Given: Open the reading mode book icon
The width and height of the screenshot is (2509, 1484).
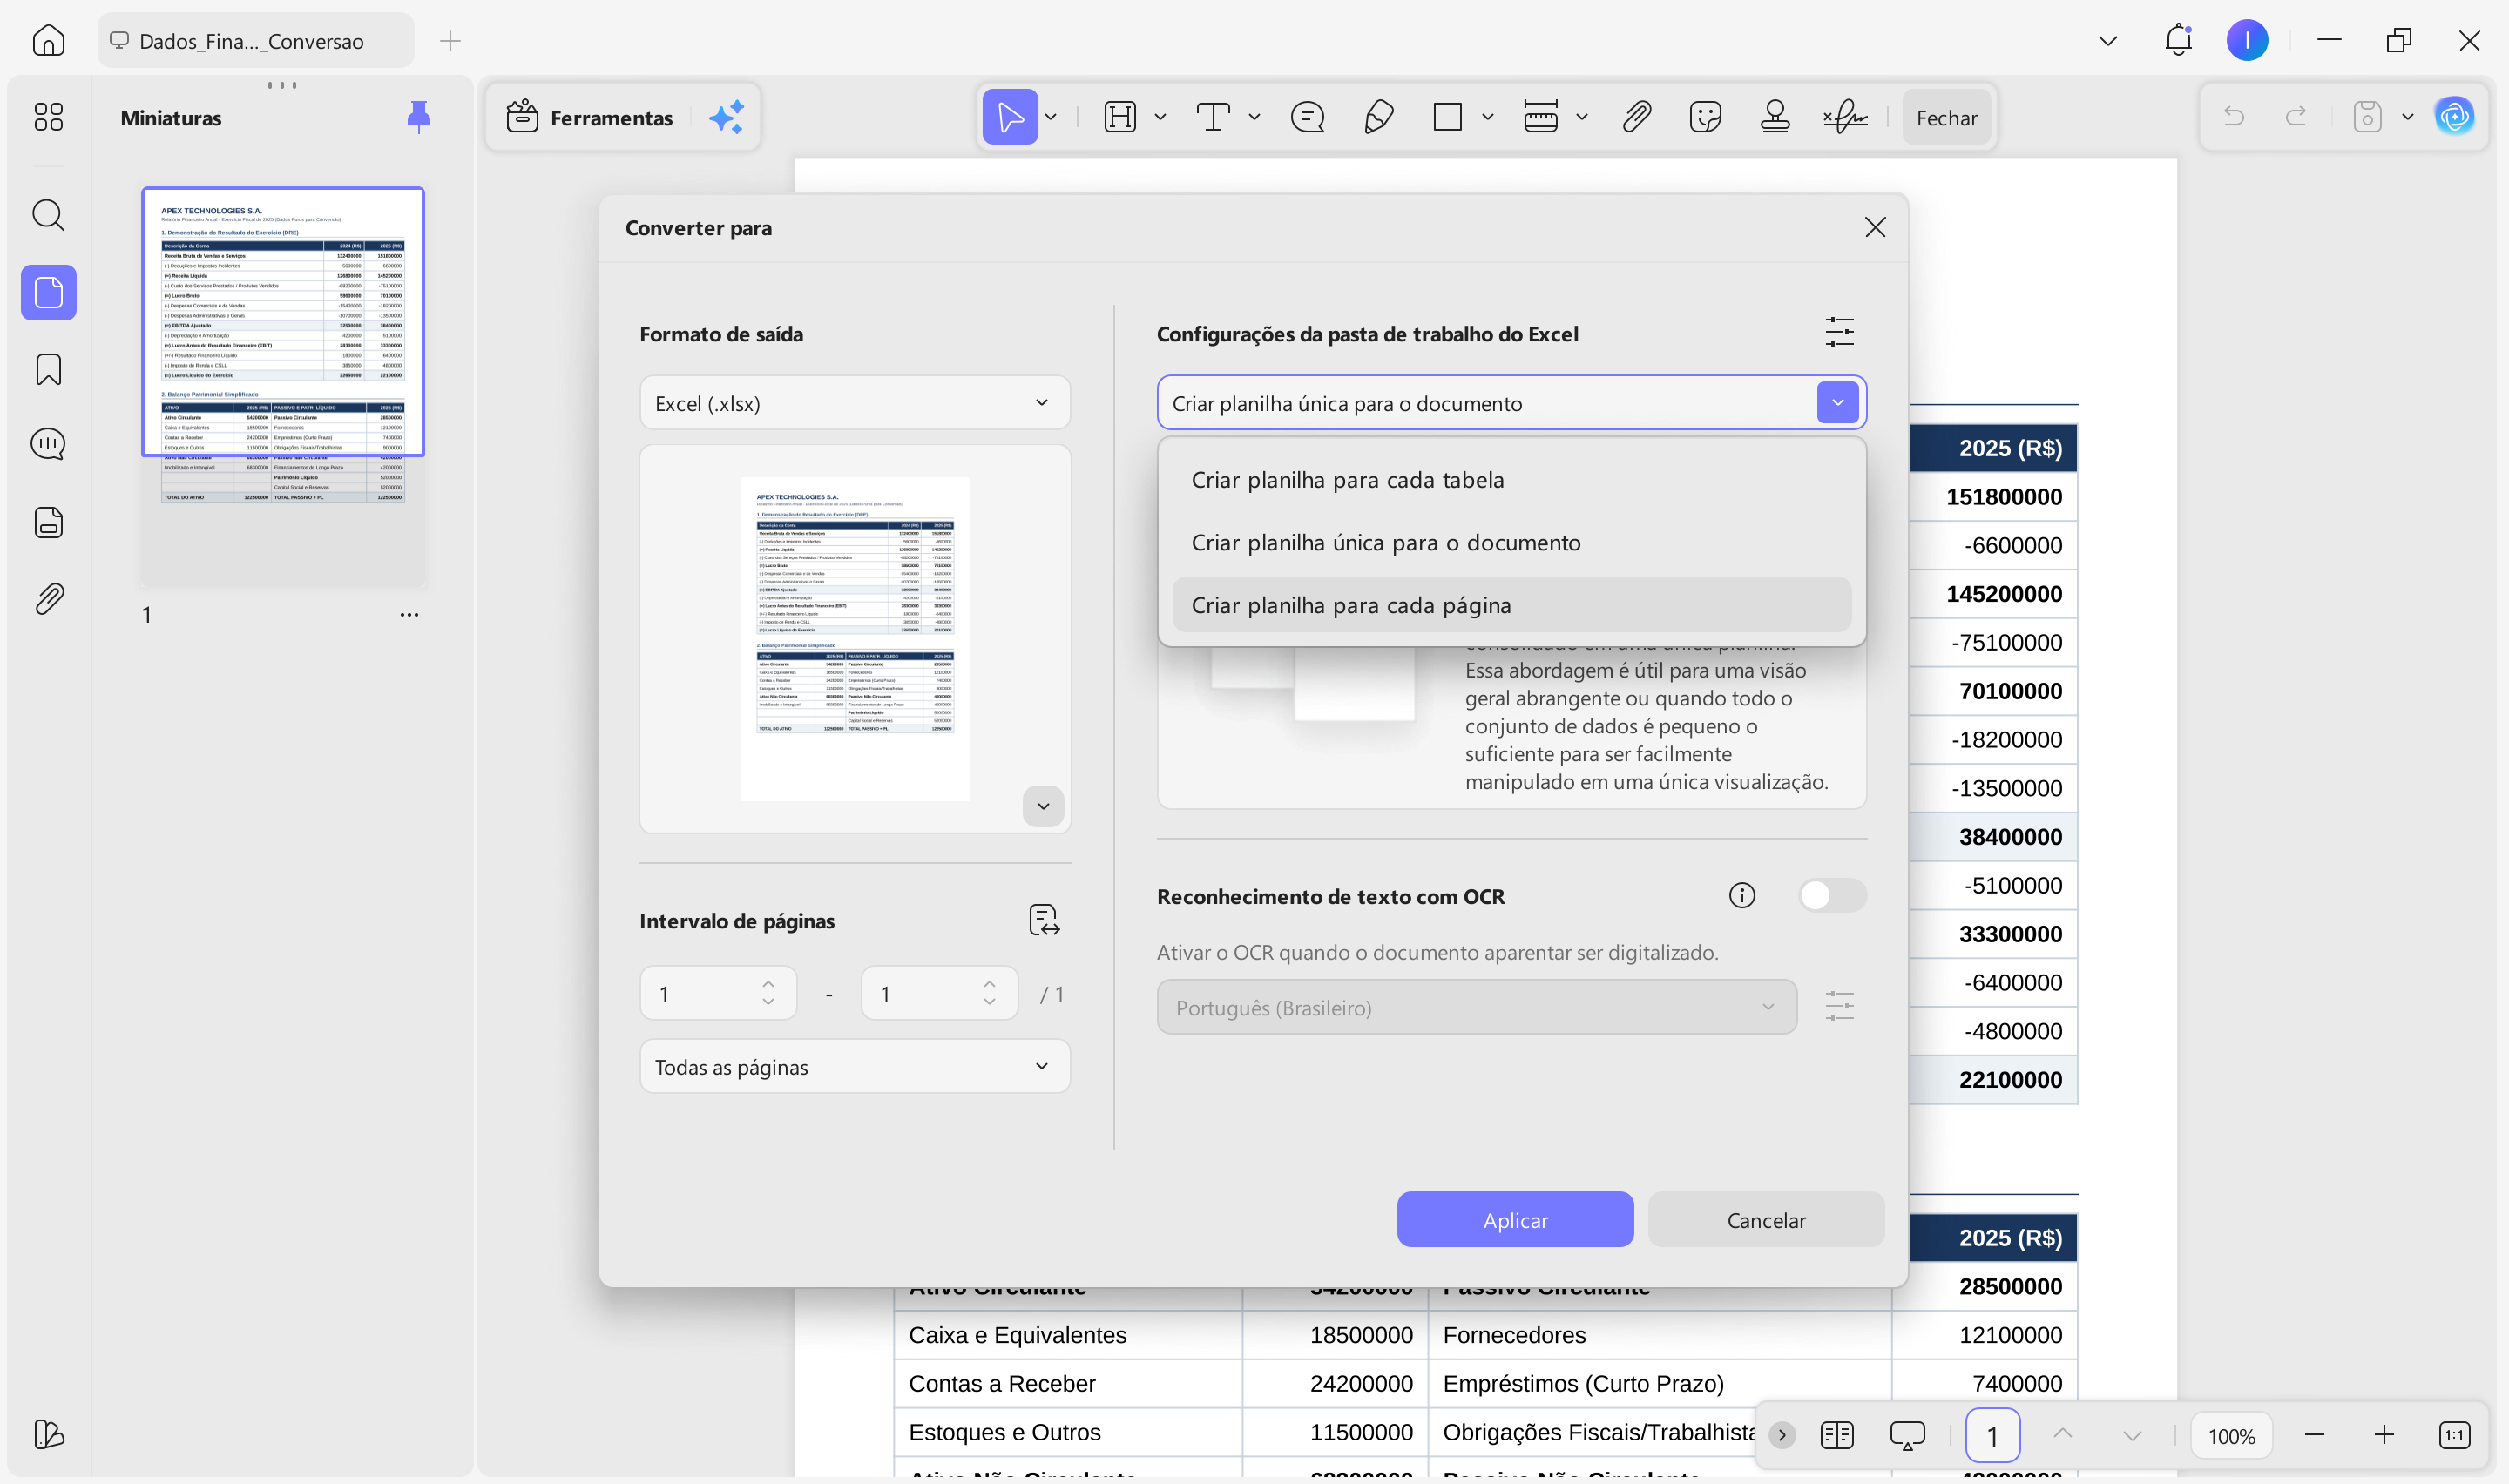Looking at the screenshot, I should coord(1836,1435).
